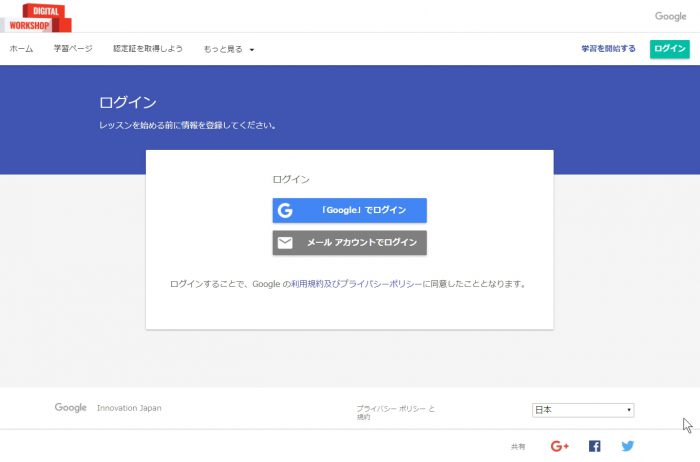Click the Google G icon on the blue login button
Image resolution: width=700 pixels, height=462 pixels.
[285, 210]
